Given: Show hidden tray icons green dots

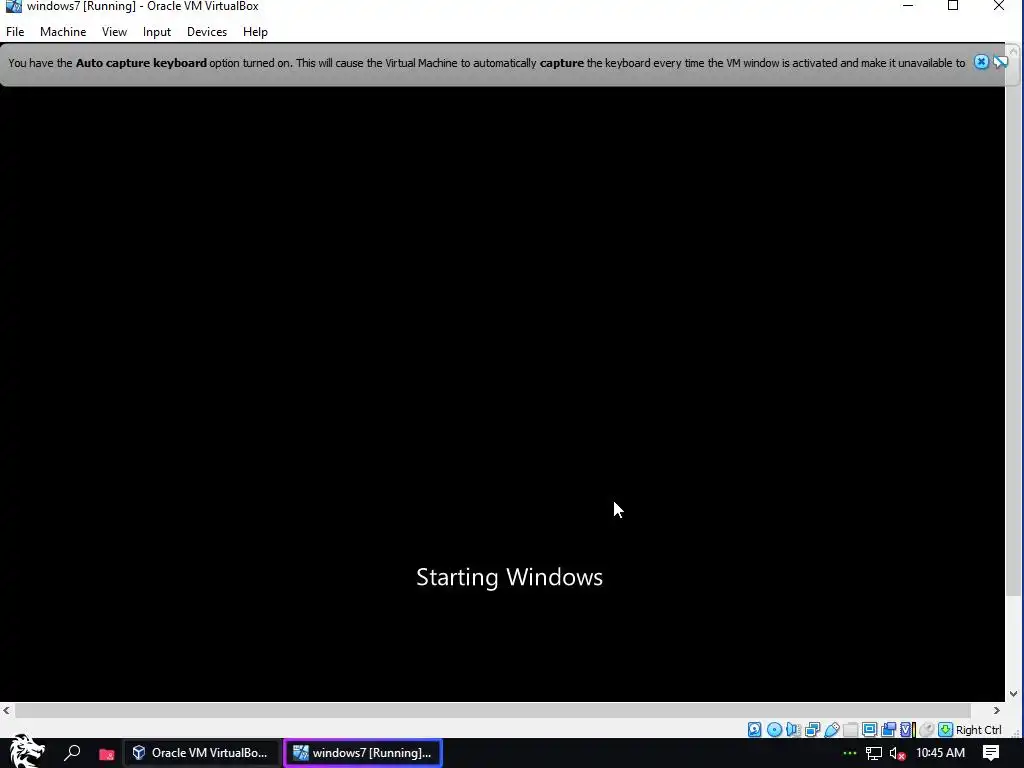Looking at the screenshot, I should 849,754.
